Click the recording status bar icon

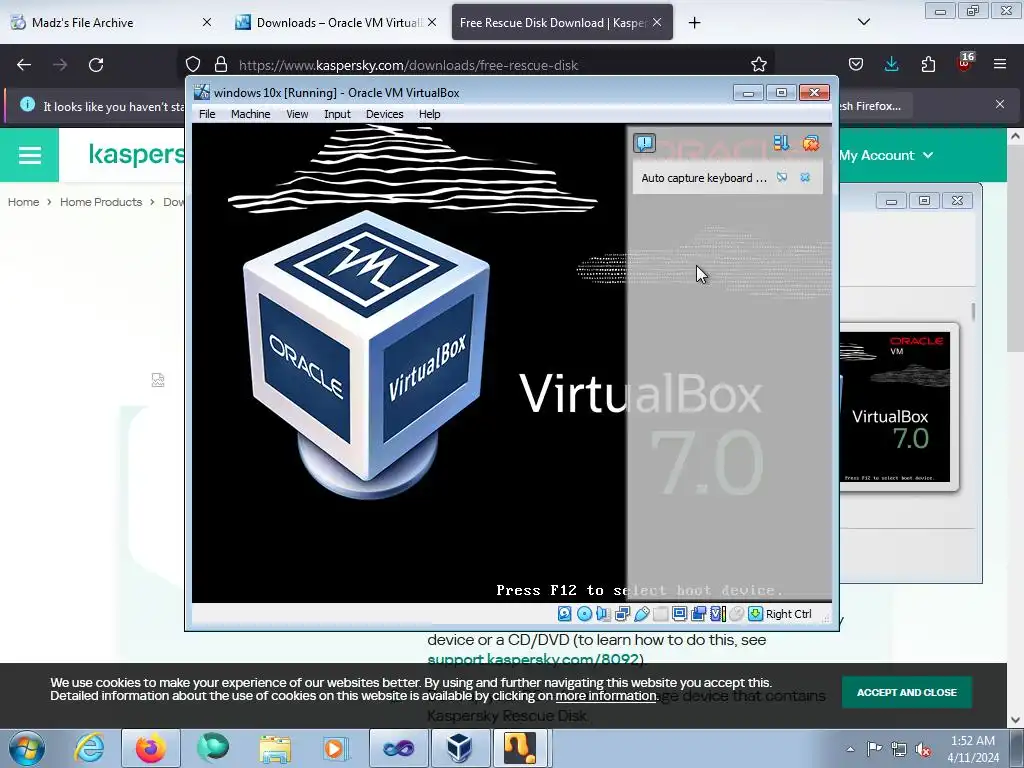pyautogui.click(x=699, y=614)
